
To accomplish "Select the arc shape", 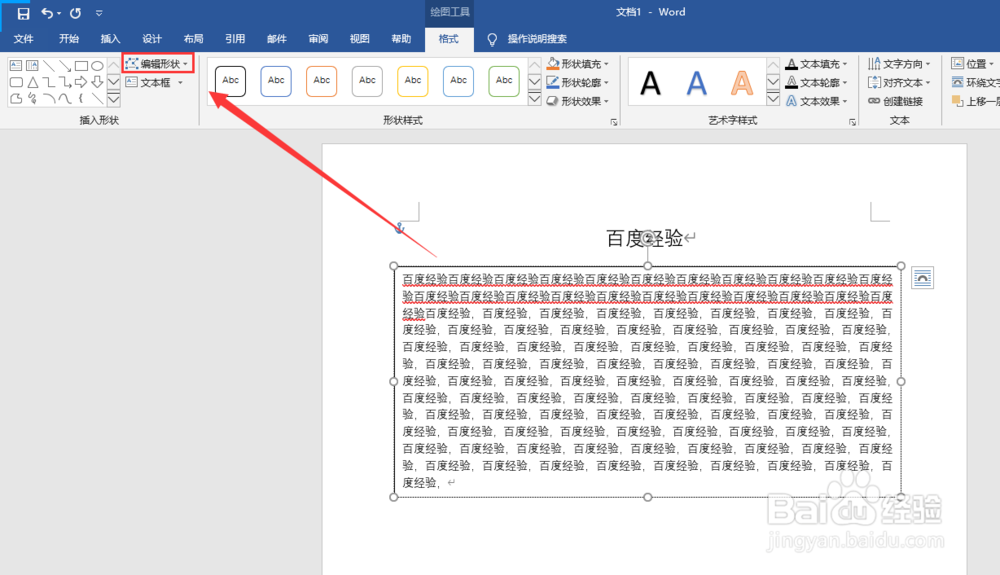I will (x=48, y=98).
